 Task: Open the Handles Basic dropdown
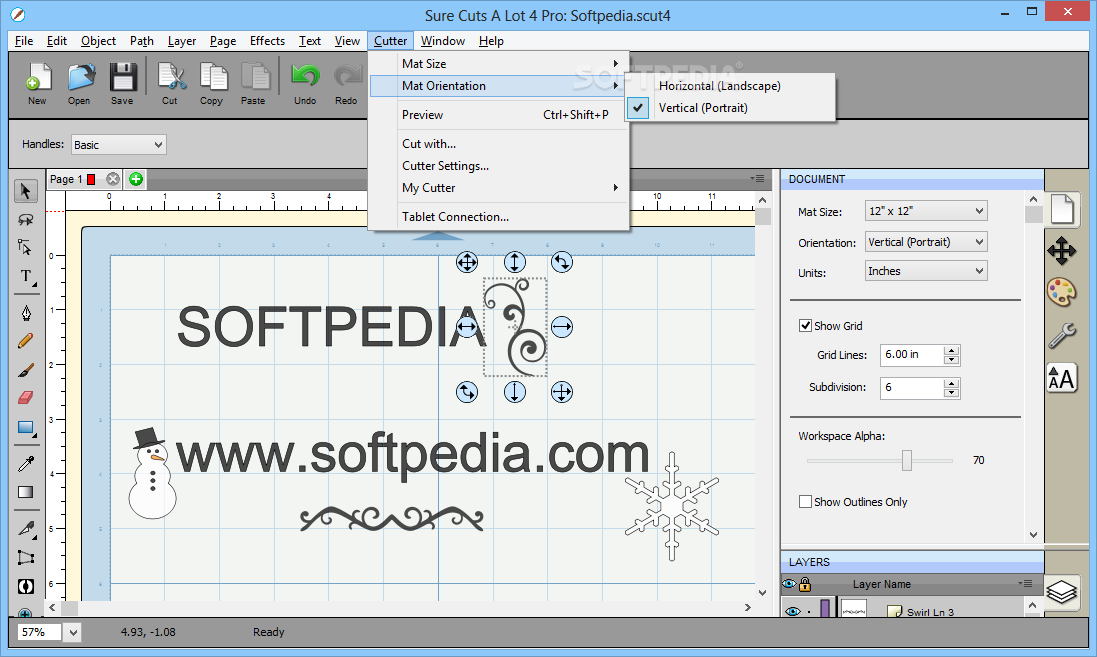click(x=119, y=145)
